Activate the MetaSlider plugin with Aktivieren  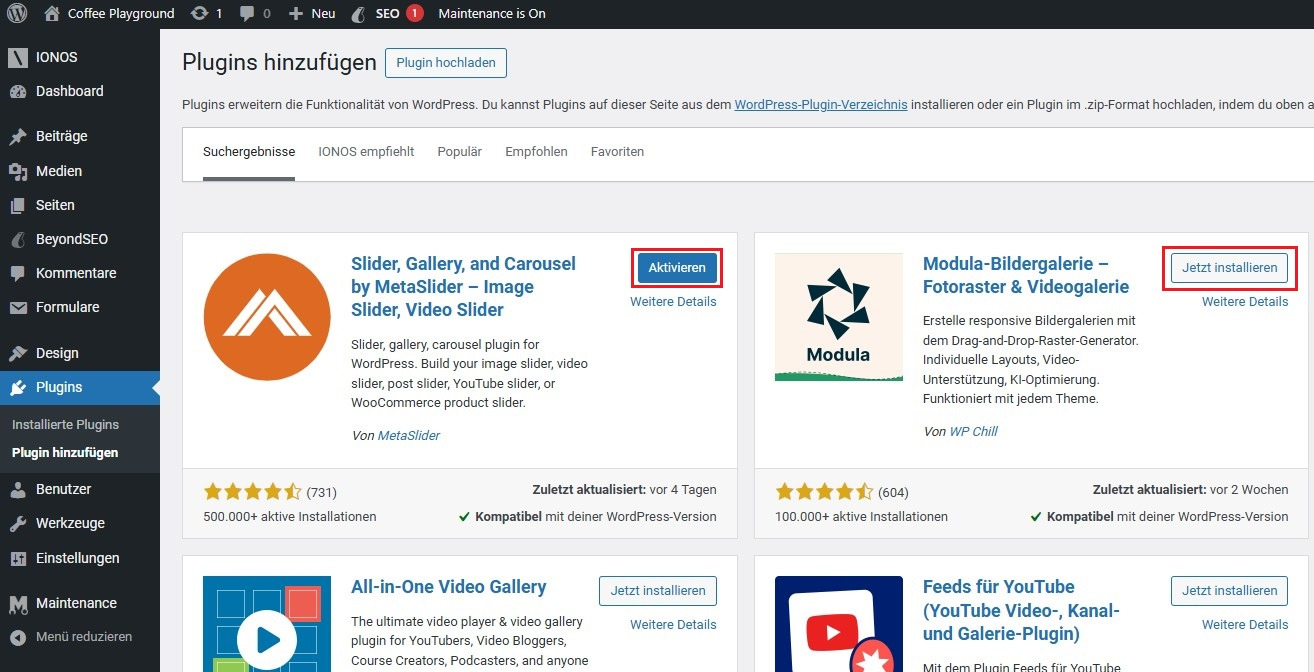pyautogui.click(x=677, y=267)
